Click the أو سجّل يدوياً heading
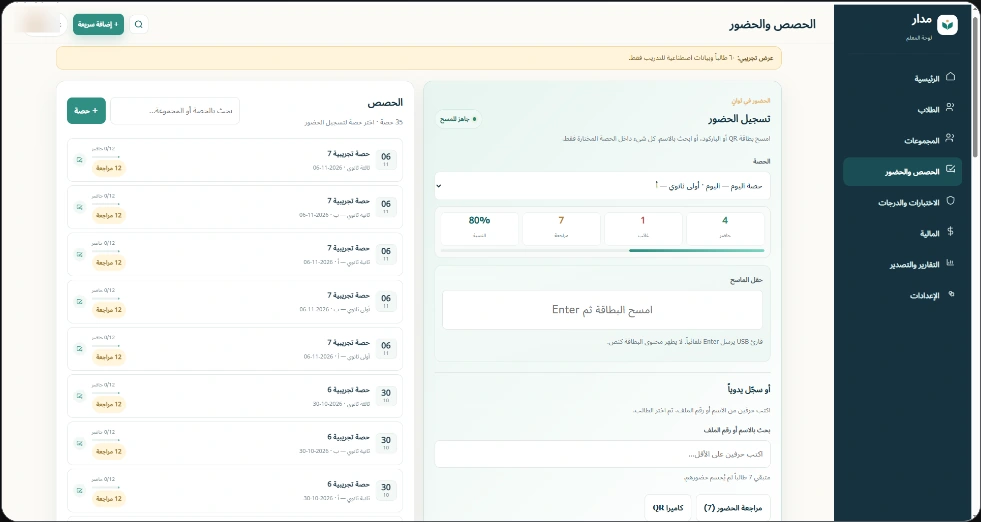Image resolution: width=981 pixels, height=522 pixels. [749, 389]
